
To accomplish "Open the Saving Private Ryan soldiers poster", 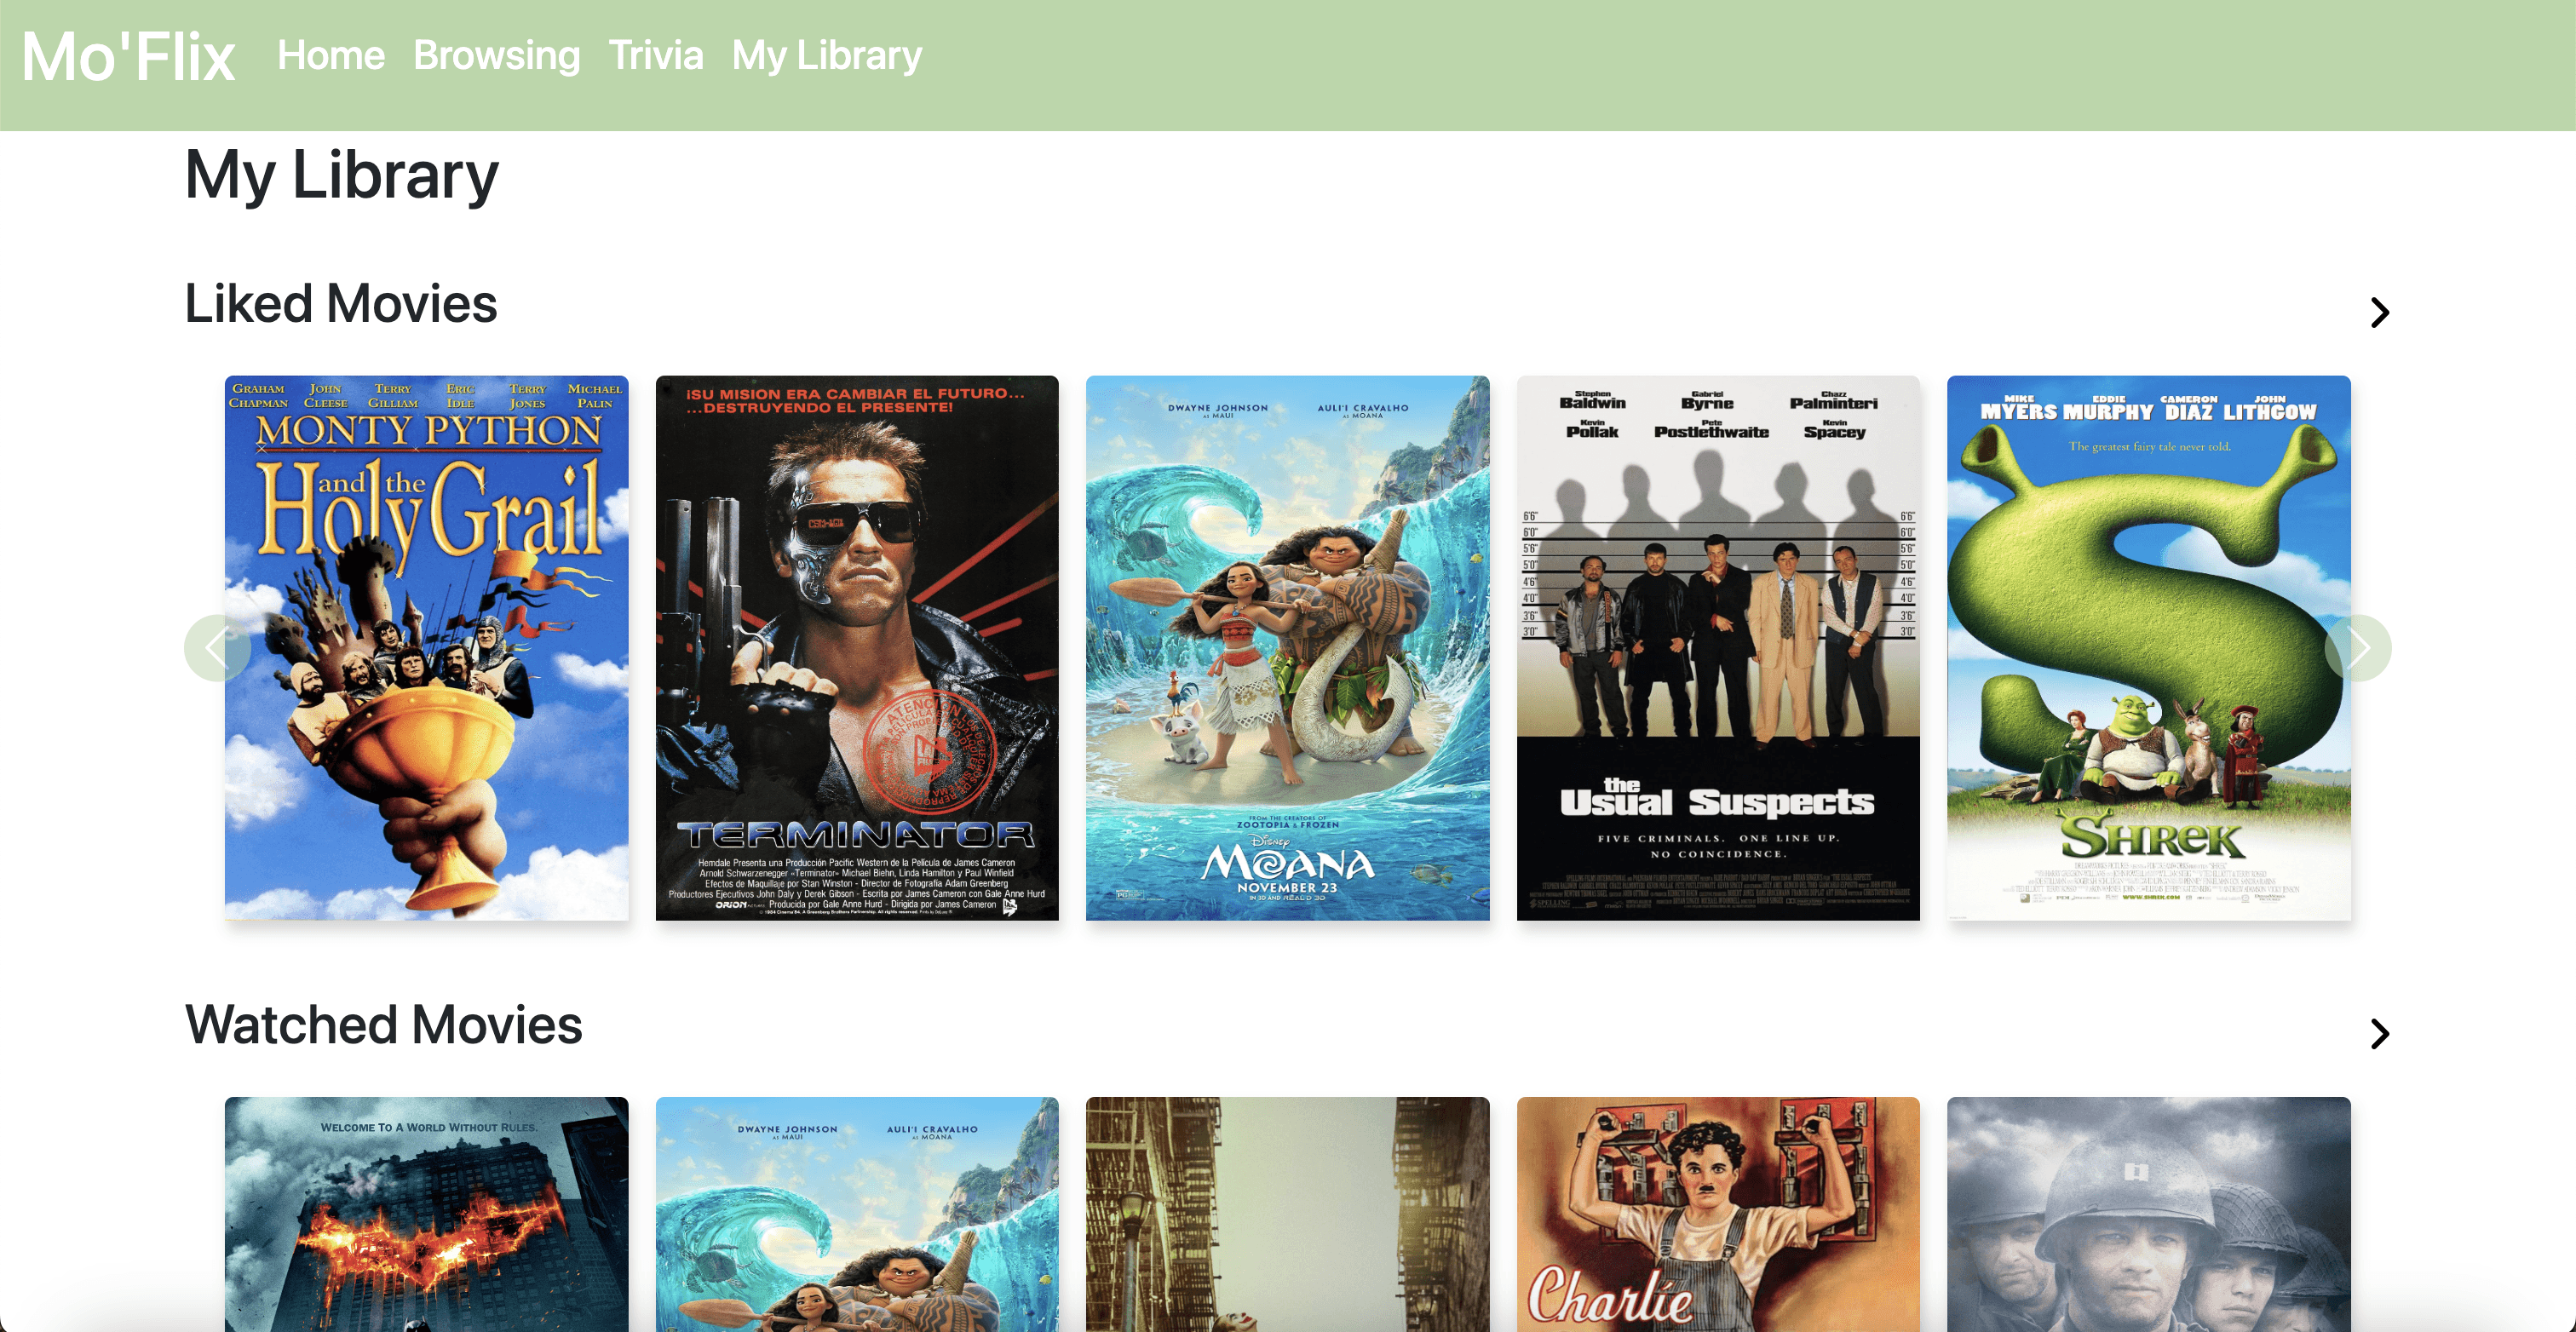I will 2149,1214.
